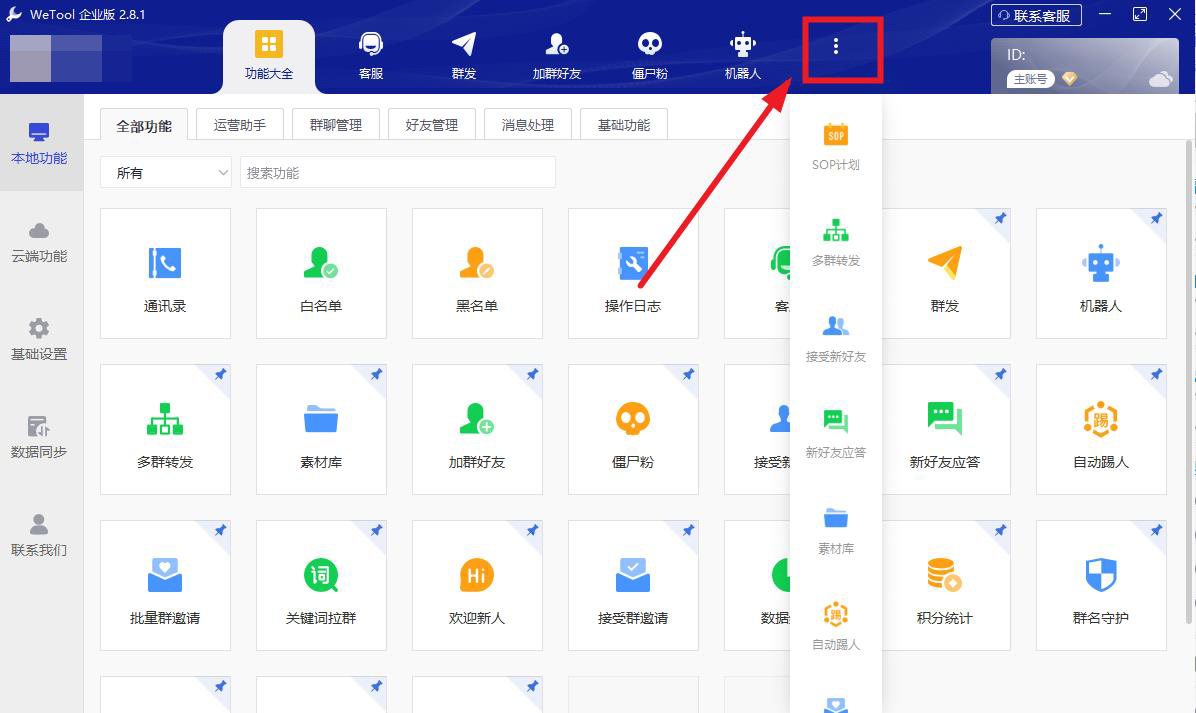Open the 自动踢人 feature card in grid
This screenshot has width=1196, height=713.
click(x=1101, y=429)
